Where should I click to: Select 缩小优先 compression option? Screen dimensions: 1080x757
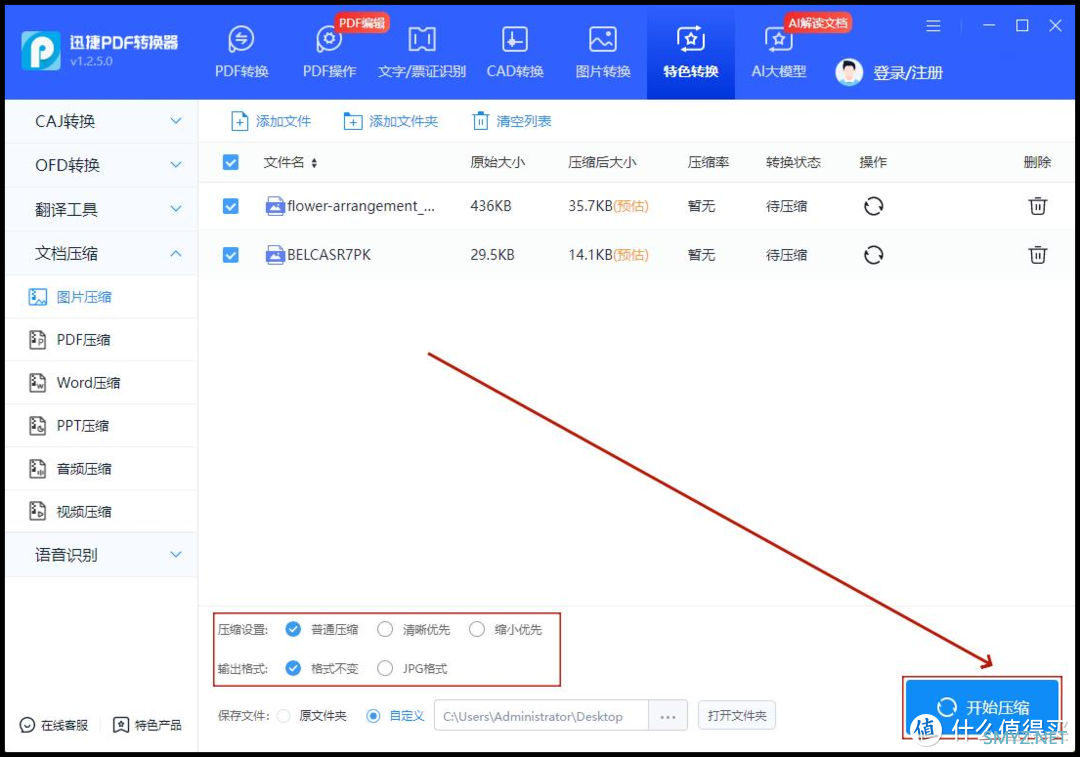477,629
